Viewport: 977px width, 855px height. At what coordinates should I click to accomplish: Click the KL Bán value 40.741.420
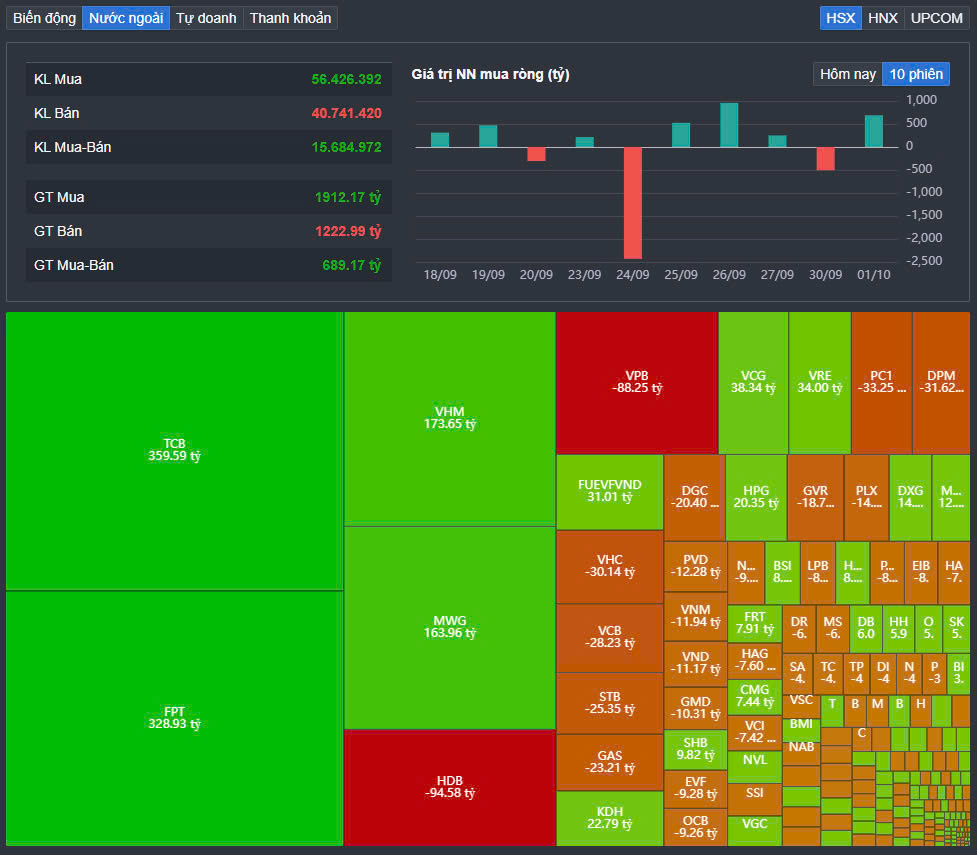point(346,113)
